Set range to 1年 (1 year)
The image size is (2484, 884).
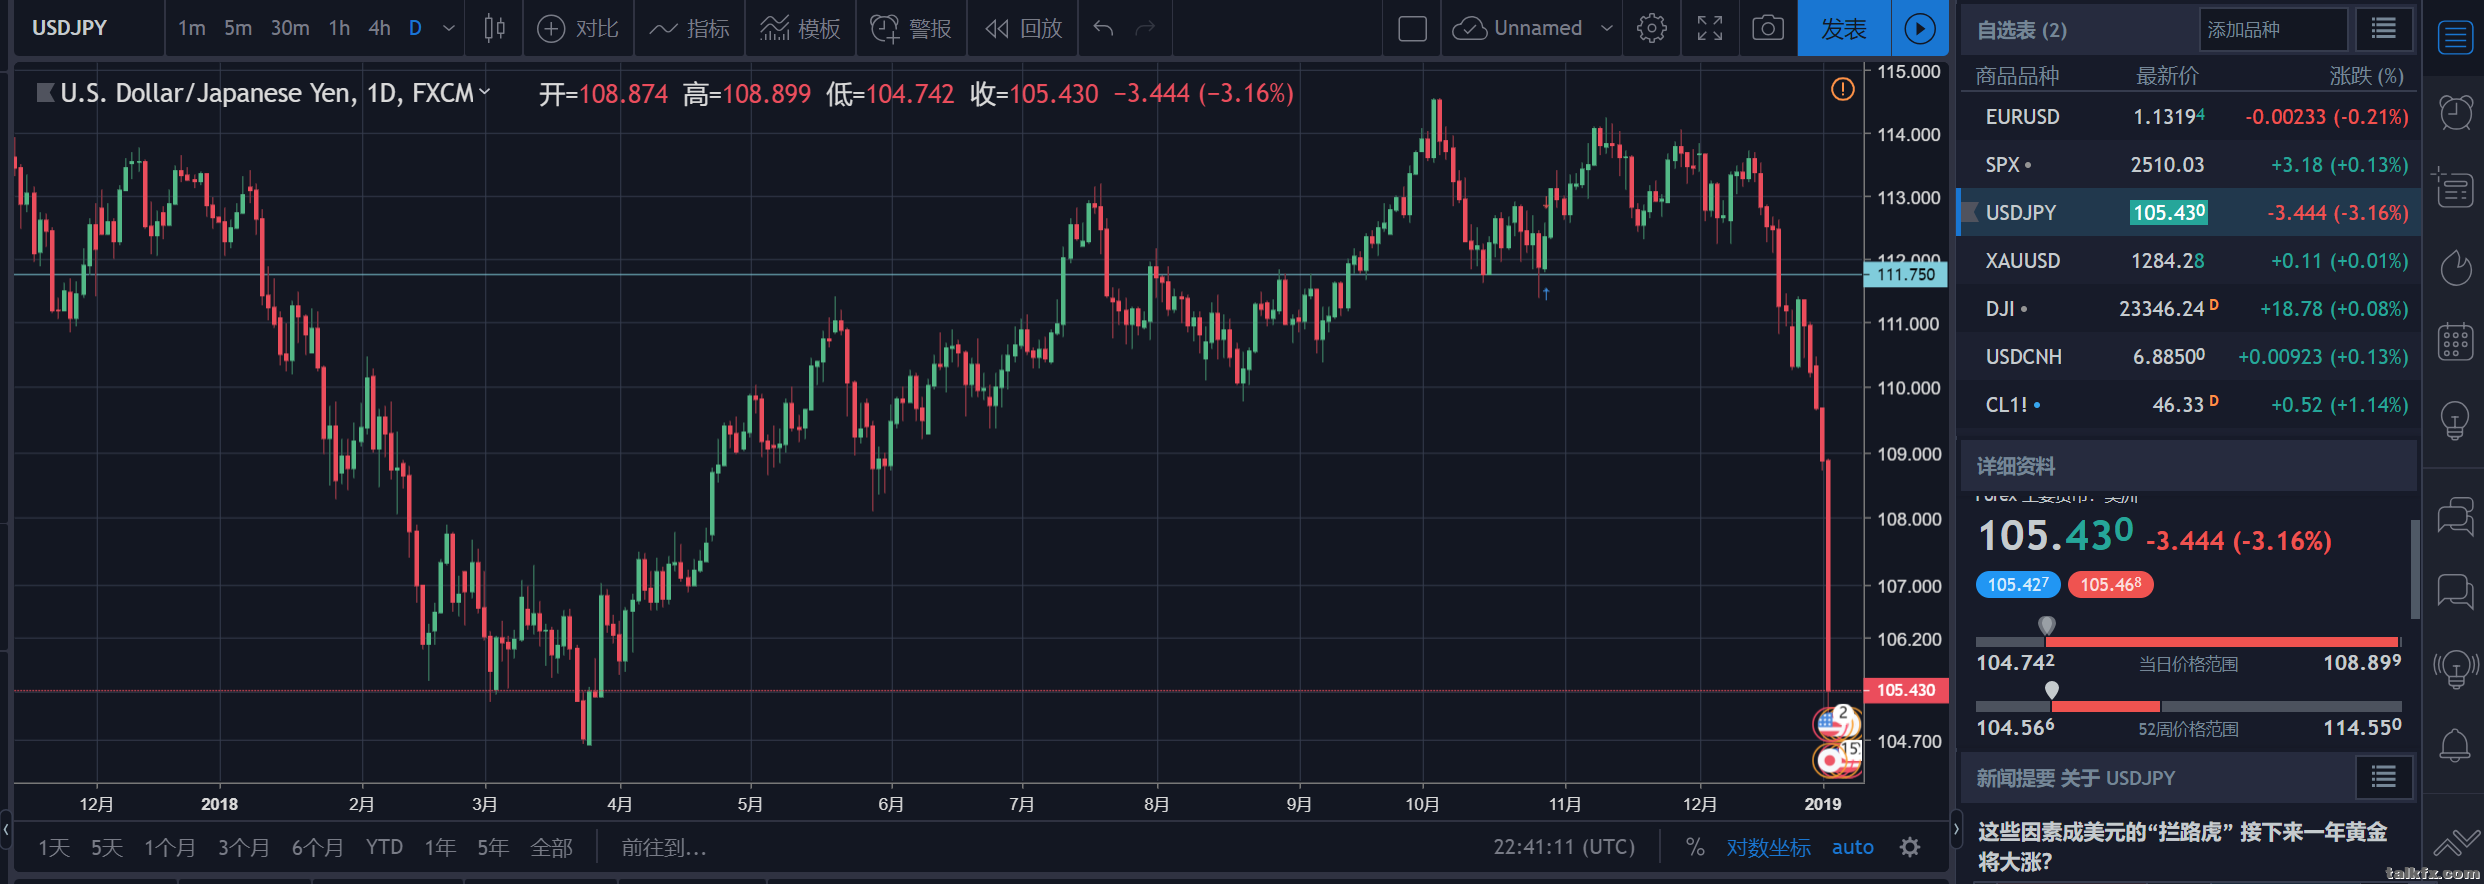coord(440,848)
